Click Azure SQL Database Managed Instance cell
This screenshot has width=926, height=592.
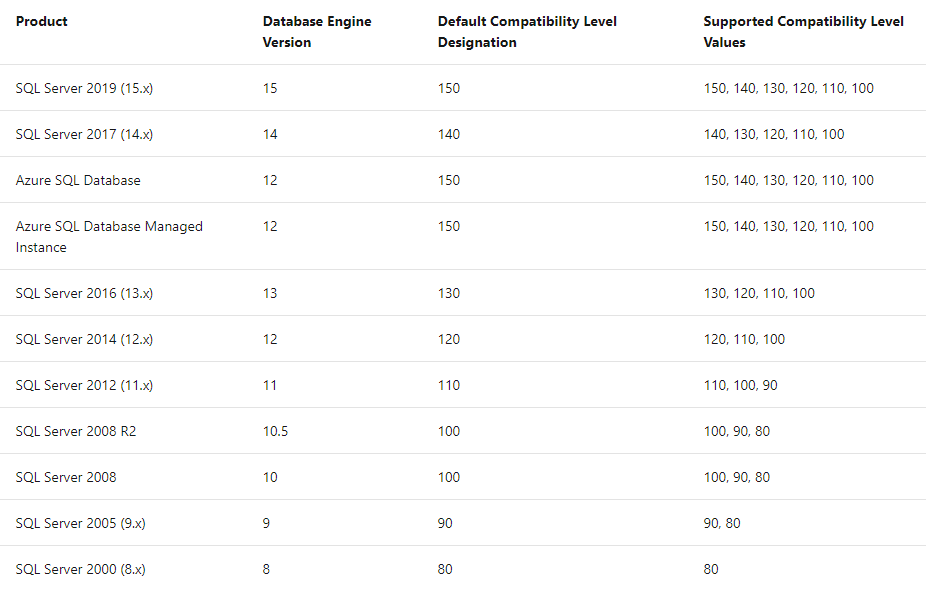pyautogui.click(x=109, y=236)
